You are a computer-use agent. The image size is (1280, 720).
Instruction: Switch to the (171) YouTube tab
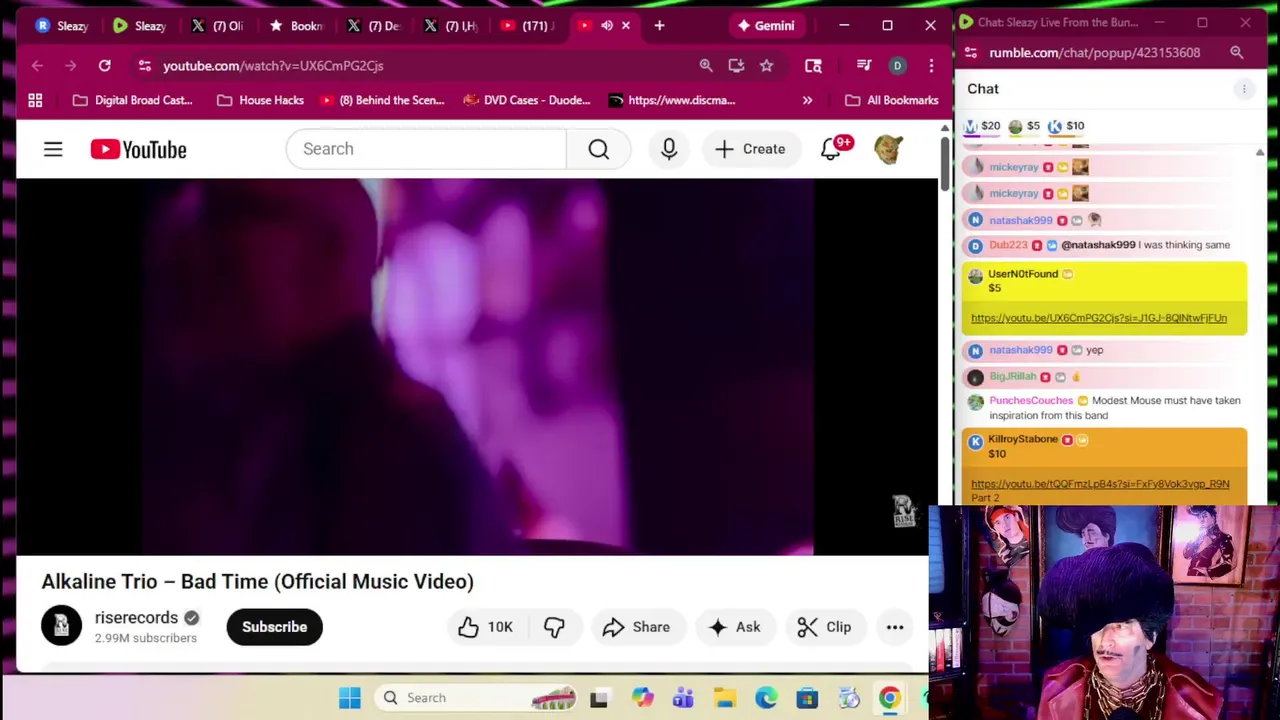coord(528,25)
